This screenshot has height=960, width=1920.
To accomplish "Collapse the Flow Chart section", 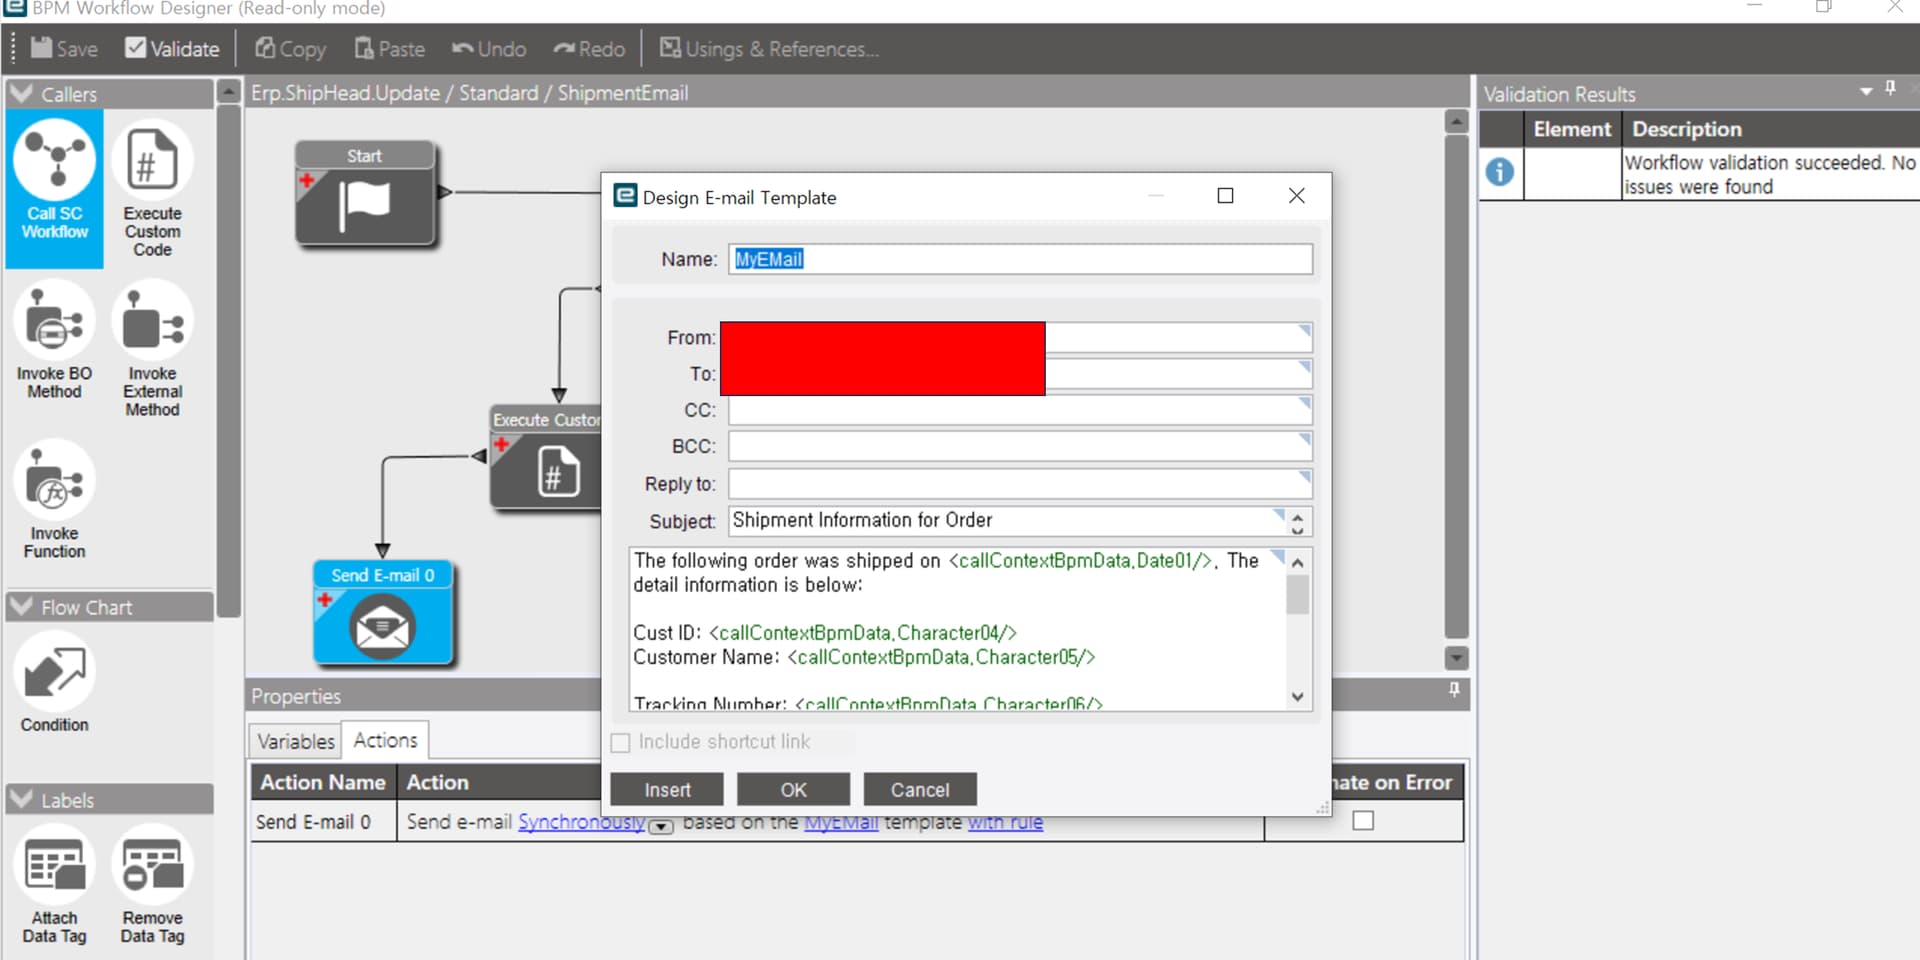I will (22, 606).
